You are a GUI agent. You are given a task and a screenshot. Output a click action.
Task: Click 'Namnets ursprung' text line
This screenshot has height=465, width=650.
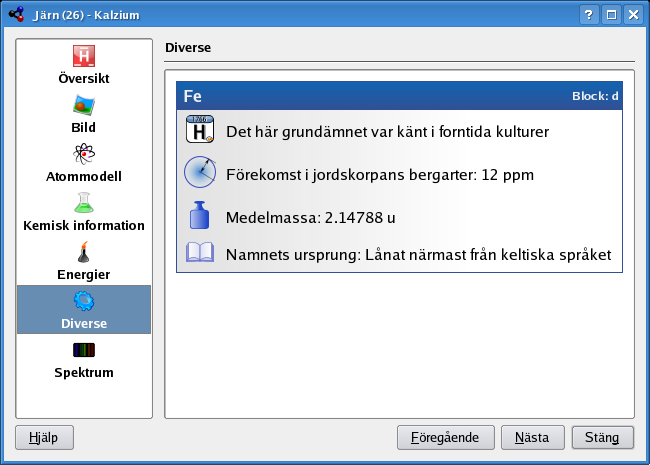pyautogui.click(x=418, y=254)
